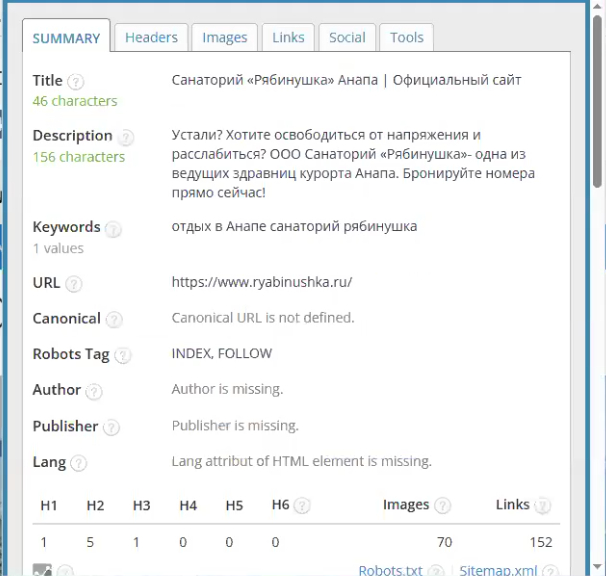Open the Sitemap.xml link
This screenshot has width=606, height=576.
click(x=498, y=570)
